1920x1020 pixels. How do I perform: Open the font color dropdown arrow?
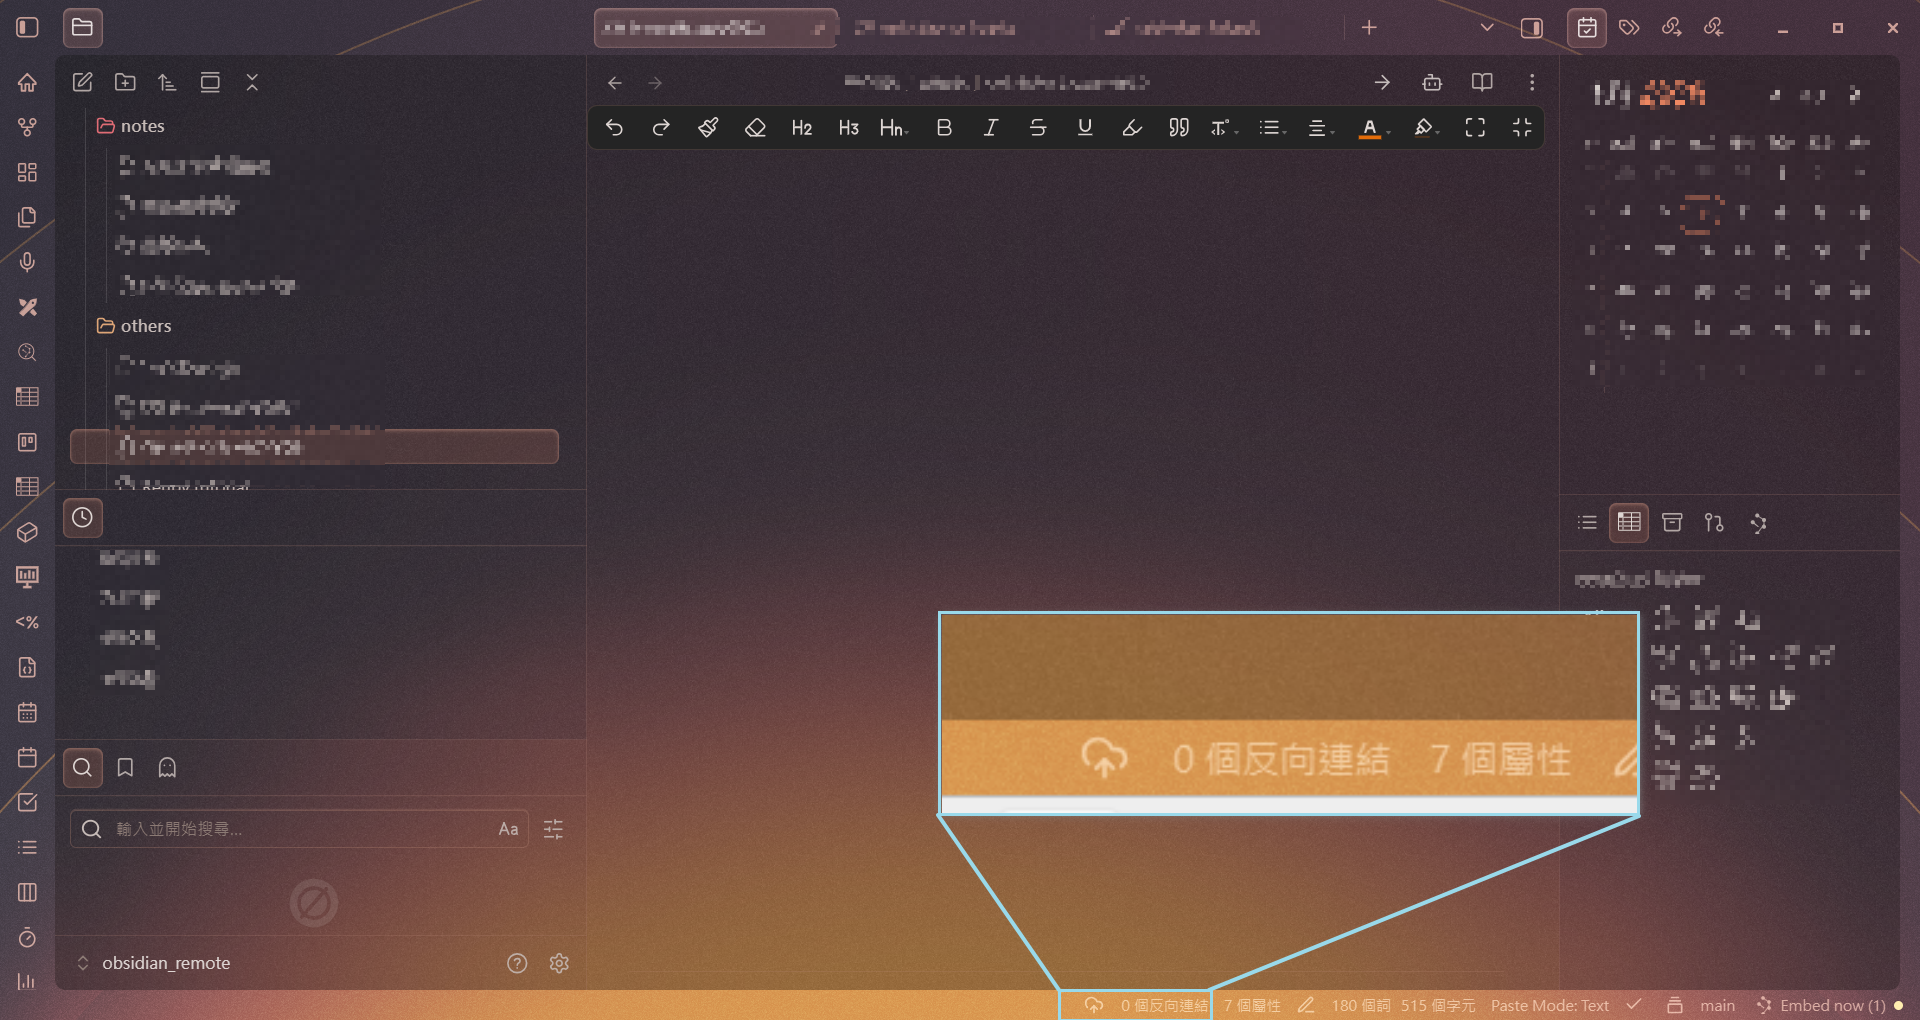(1389, 132)
